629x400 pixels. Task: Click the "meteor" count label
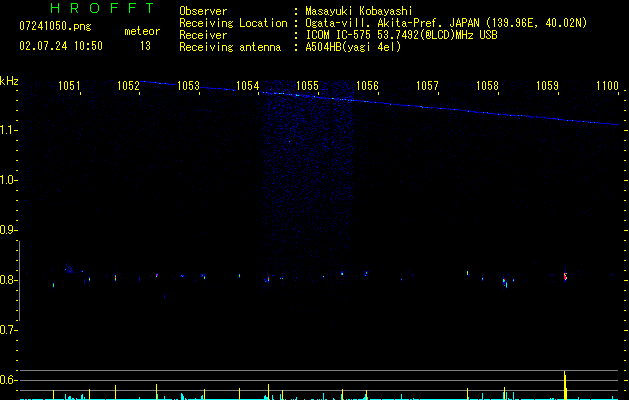[x=142, y=31]
